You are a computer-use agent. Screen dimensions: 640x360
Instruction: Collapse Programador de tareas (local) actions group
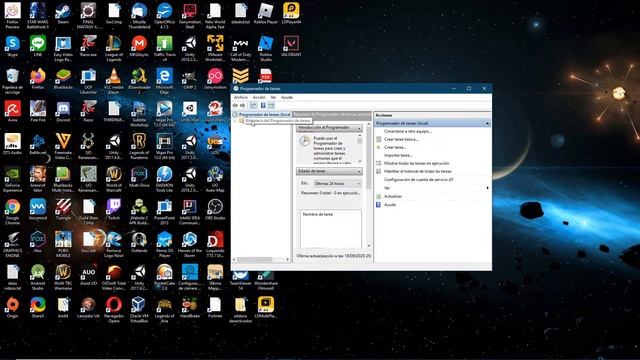coord(487,123)
